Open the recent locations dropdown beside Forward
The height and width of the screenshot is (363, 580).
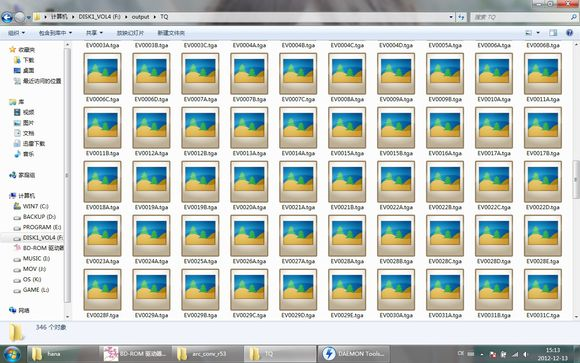[x=28, y=17]
